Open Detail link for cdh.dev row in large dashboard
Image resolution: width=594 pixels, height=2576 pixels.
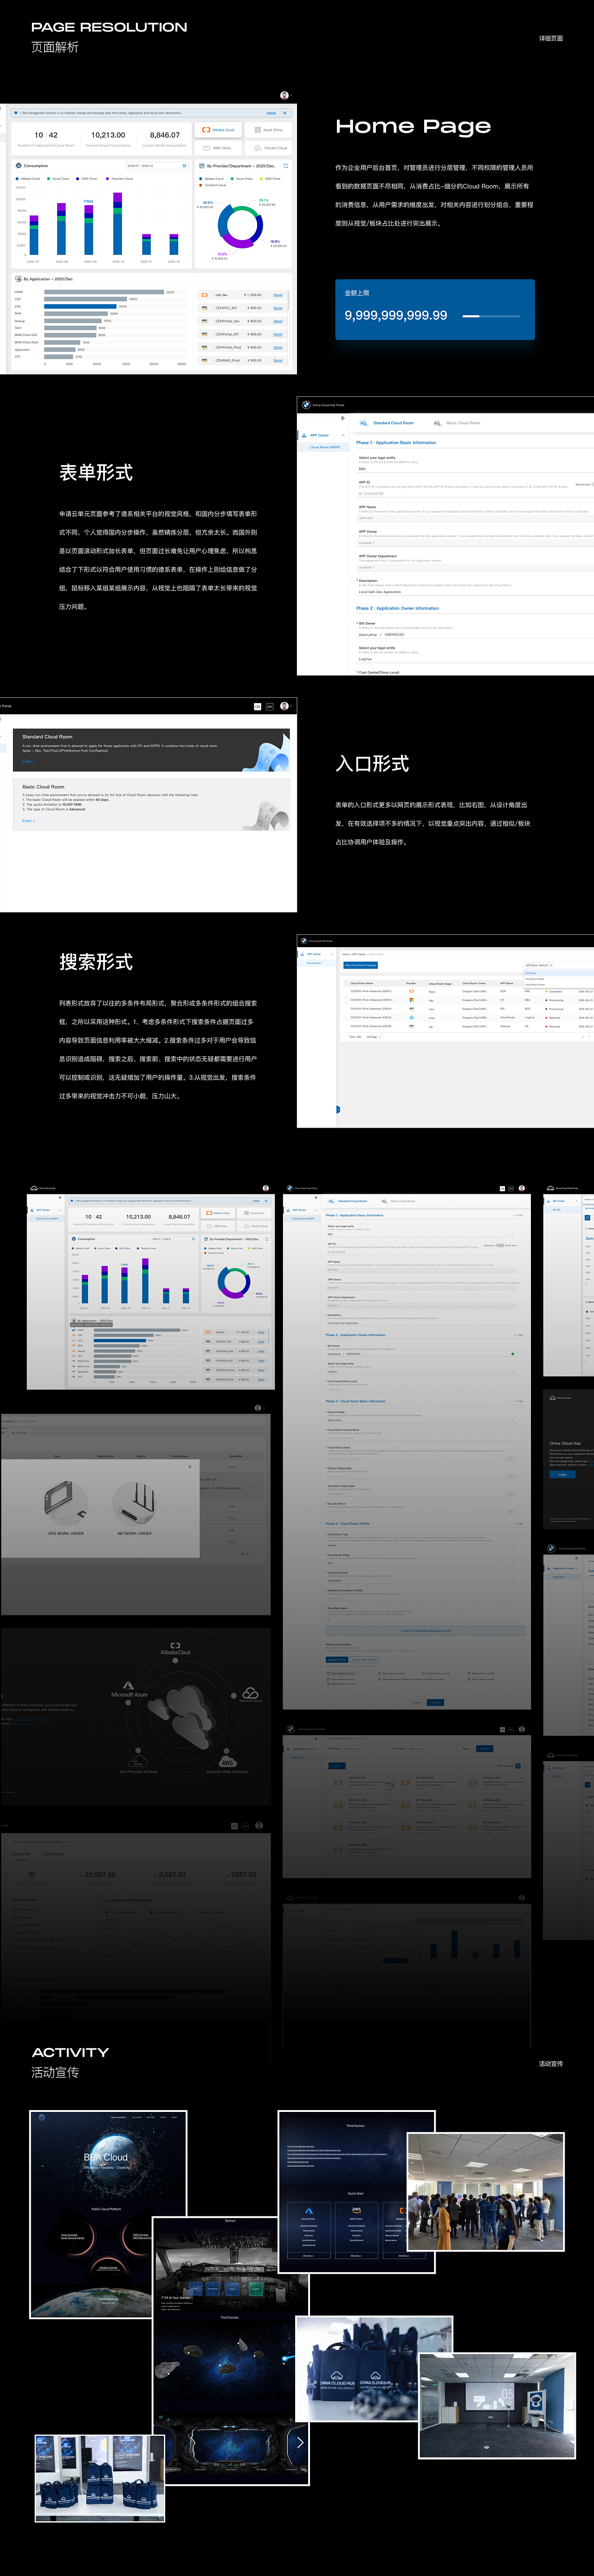278,295
